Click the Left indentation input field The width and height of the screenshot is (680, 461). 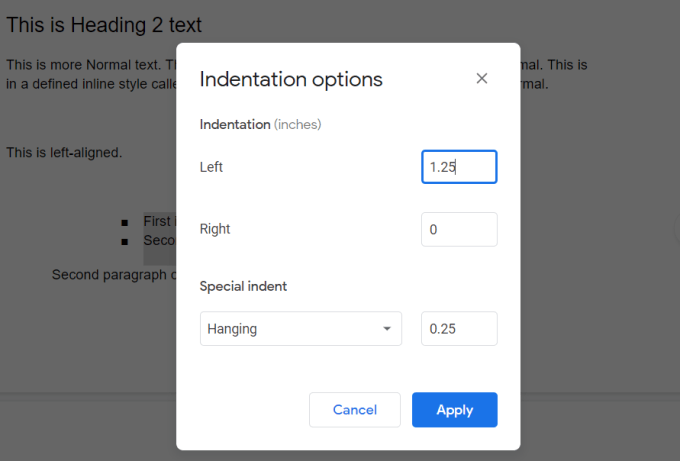459,167
